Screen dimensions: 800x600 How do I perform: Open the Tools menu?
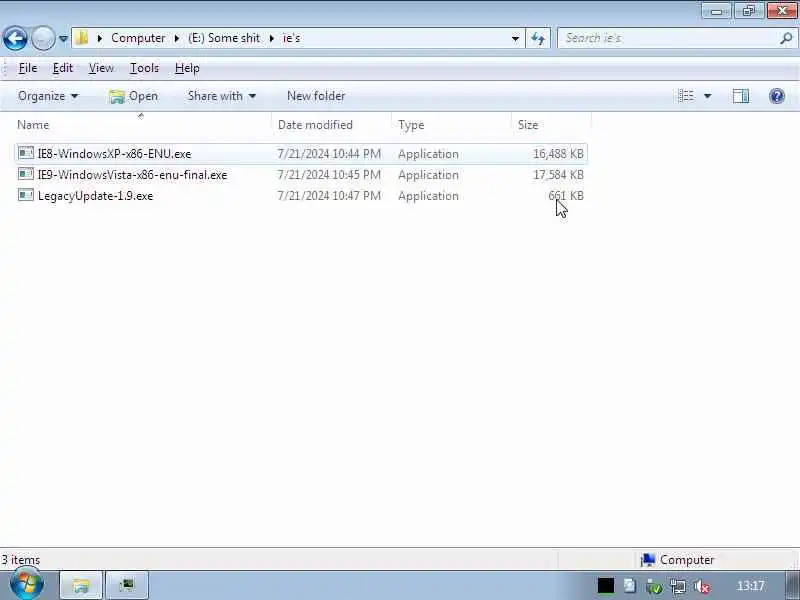(144, 68)
